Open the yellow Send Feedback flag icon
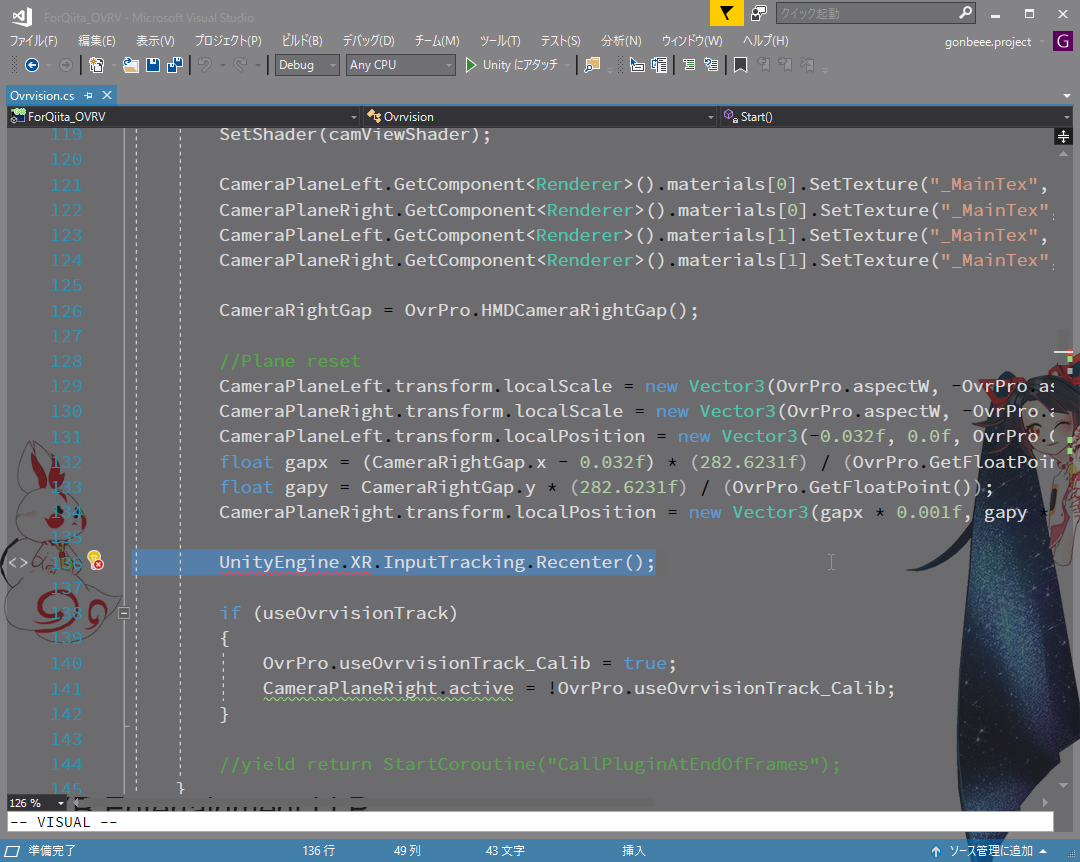This screenshot has height=862, width=1080. [x=726, y=14]
